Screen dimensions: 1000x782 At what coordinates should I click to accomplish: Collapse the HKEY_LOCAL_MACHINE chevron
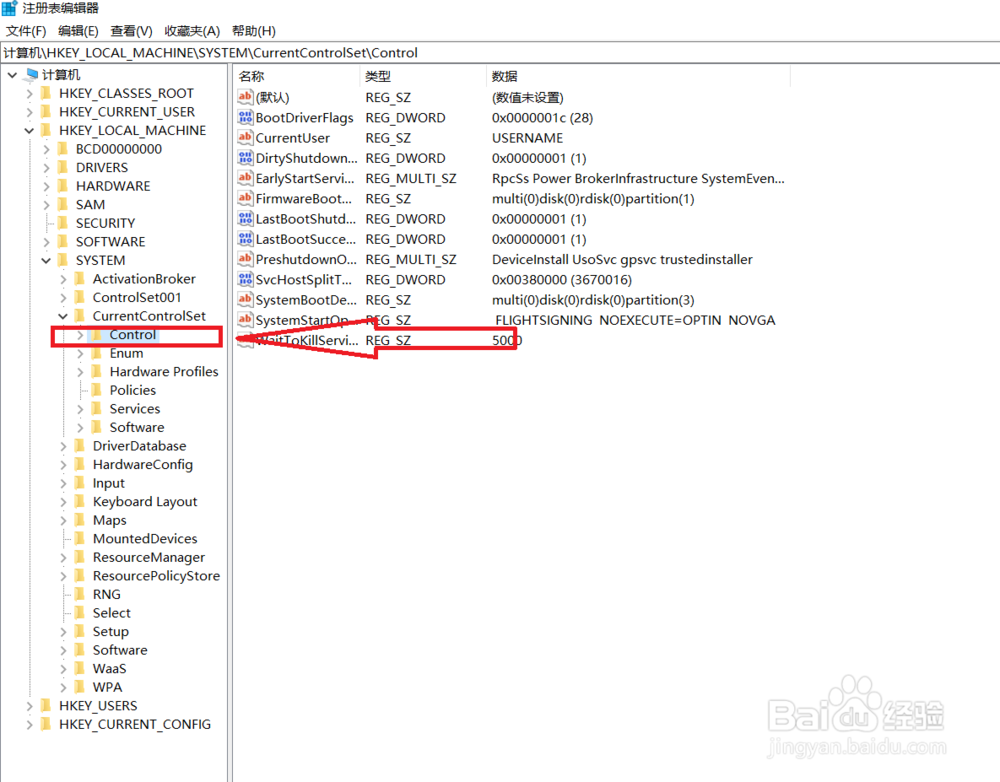tap(29, 131)
